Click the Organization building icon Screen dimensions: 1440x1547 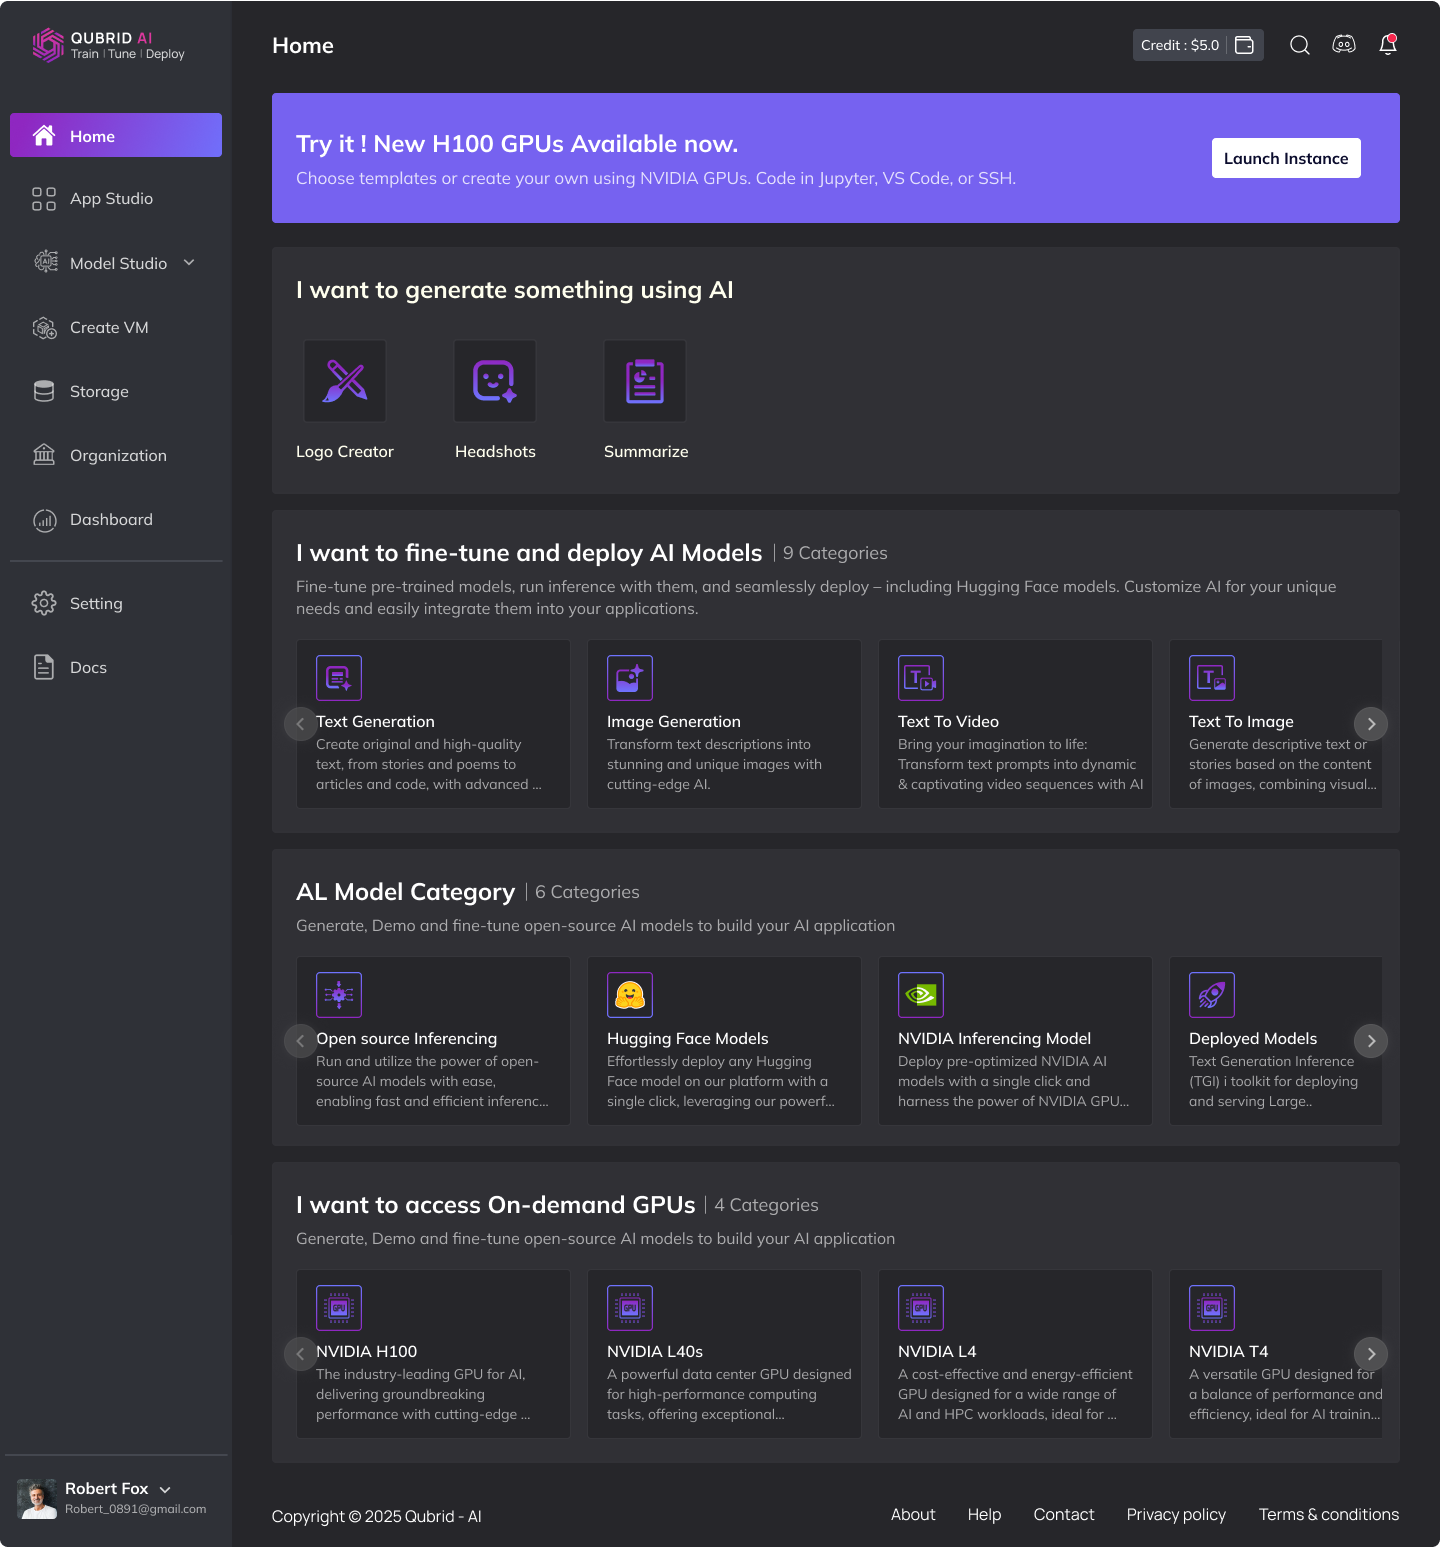[x=44, y=455]
